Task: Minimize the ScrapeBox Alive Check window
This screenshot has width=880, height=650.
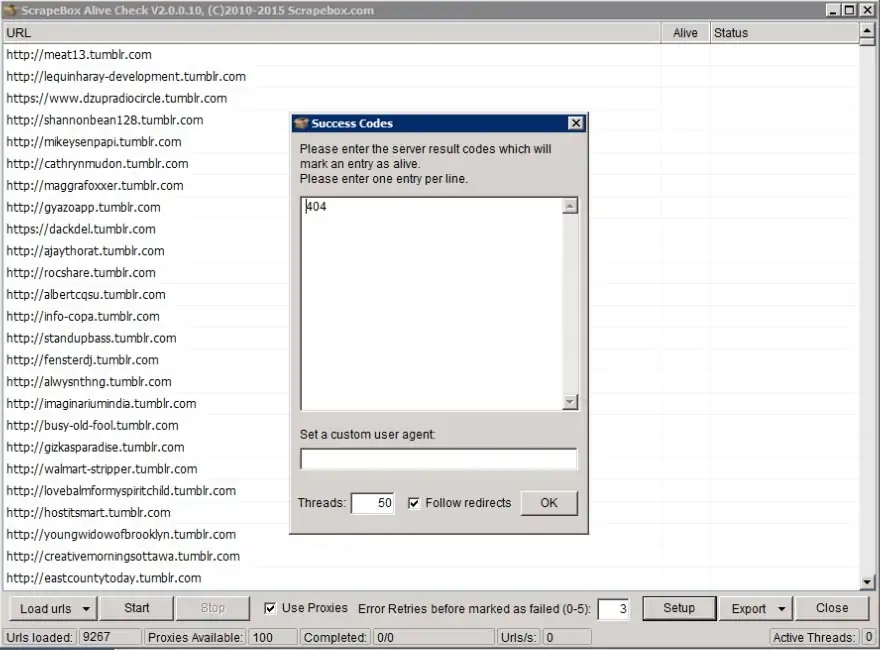Action: coord(833,10)
